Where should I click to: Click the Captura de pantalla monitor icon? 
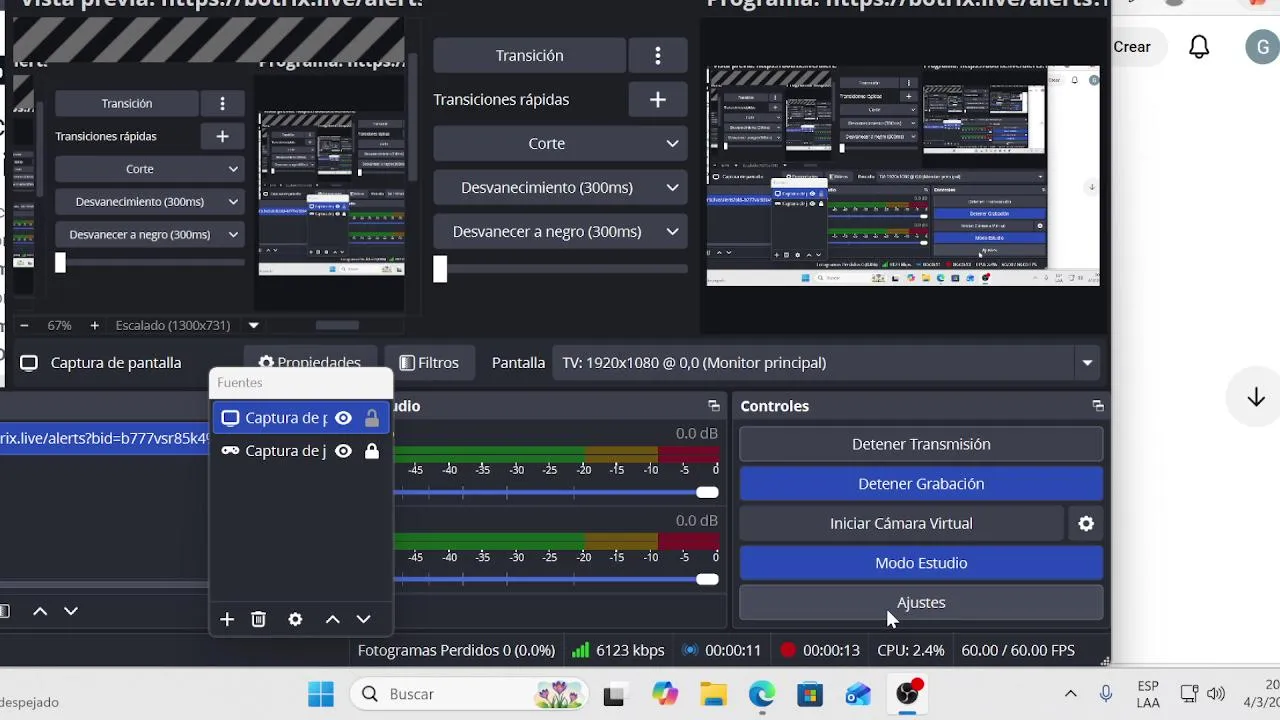point(29,363)
